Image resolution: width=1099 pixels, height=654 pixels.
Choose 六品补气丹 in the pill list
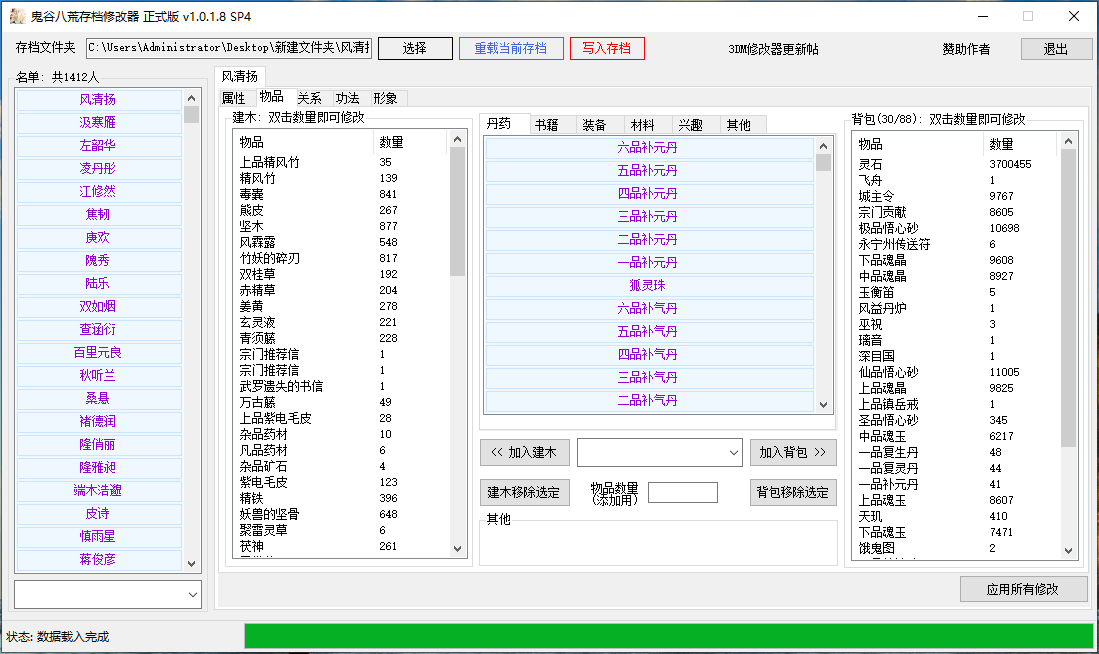(649, 308)
